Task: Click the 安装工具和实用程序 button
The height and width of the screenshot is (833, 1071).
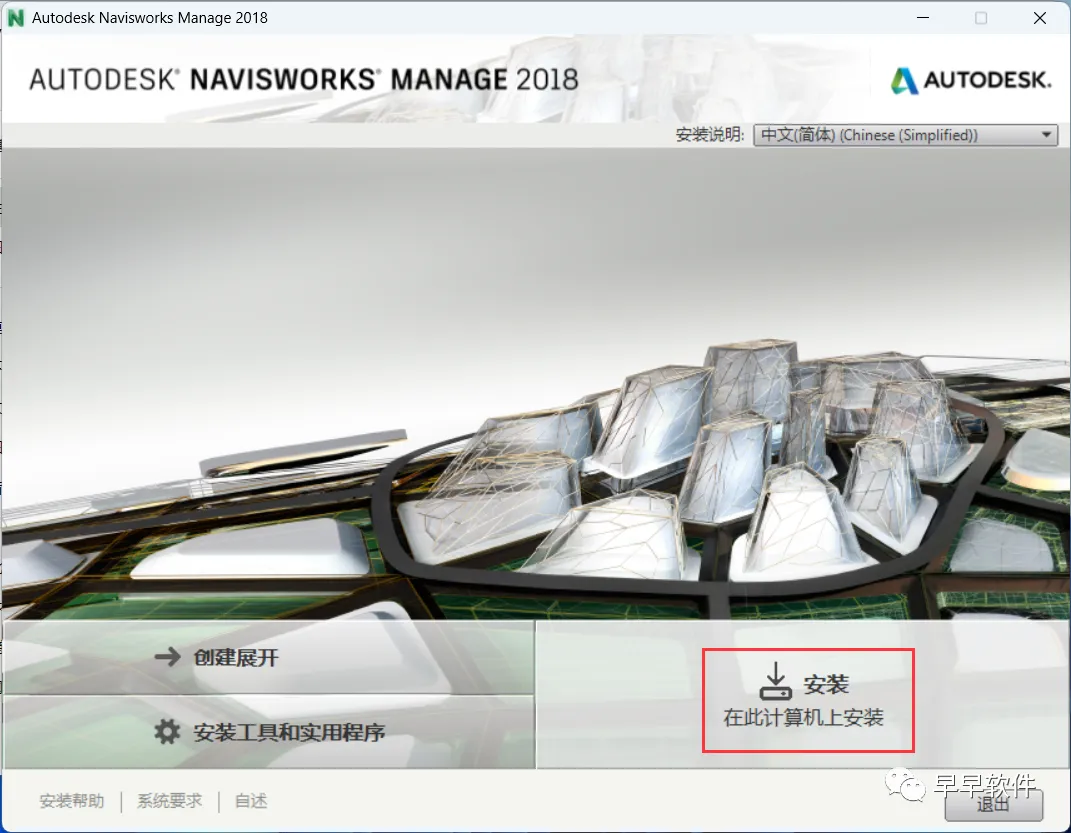Action: pos(269,732)
